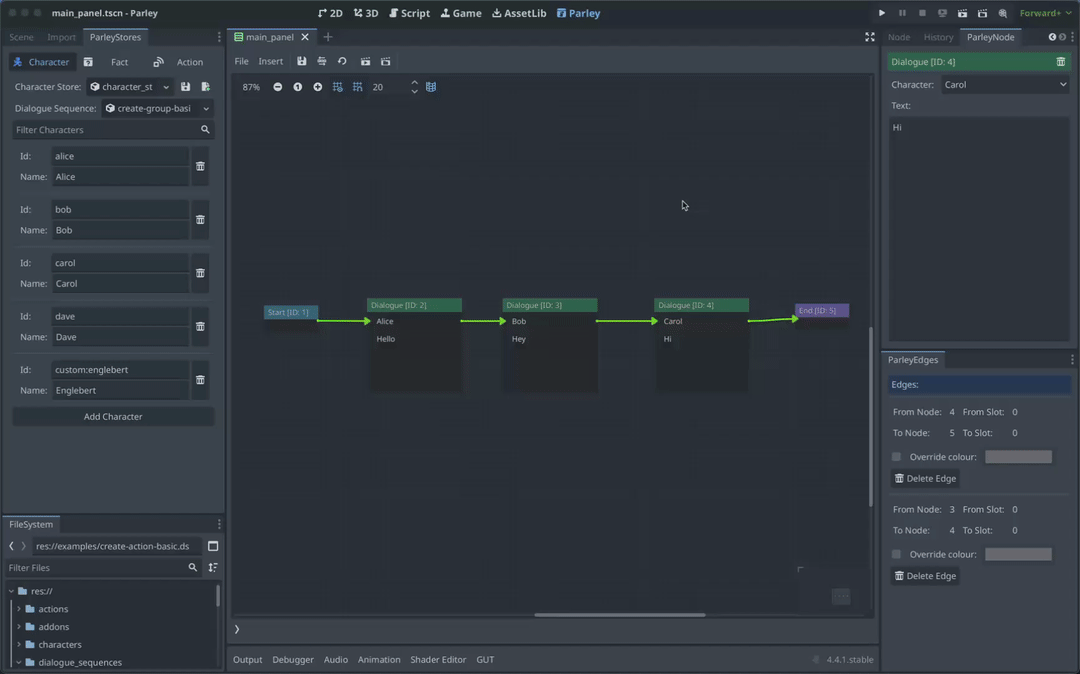The width and height of the screenshot is (1080, 674).
Task: Save the dialogue sequence with the save icon
Action: pos(302,61)
